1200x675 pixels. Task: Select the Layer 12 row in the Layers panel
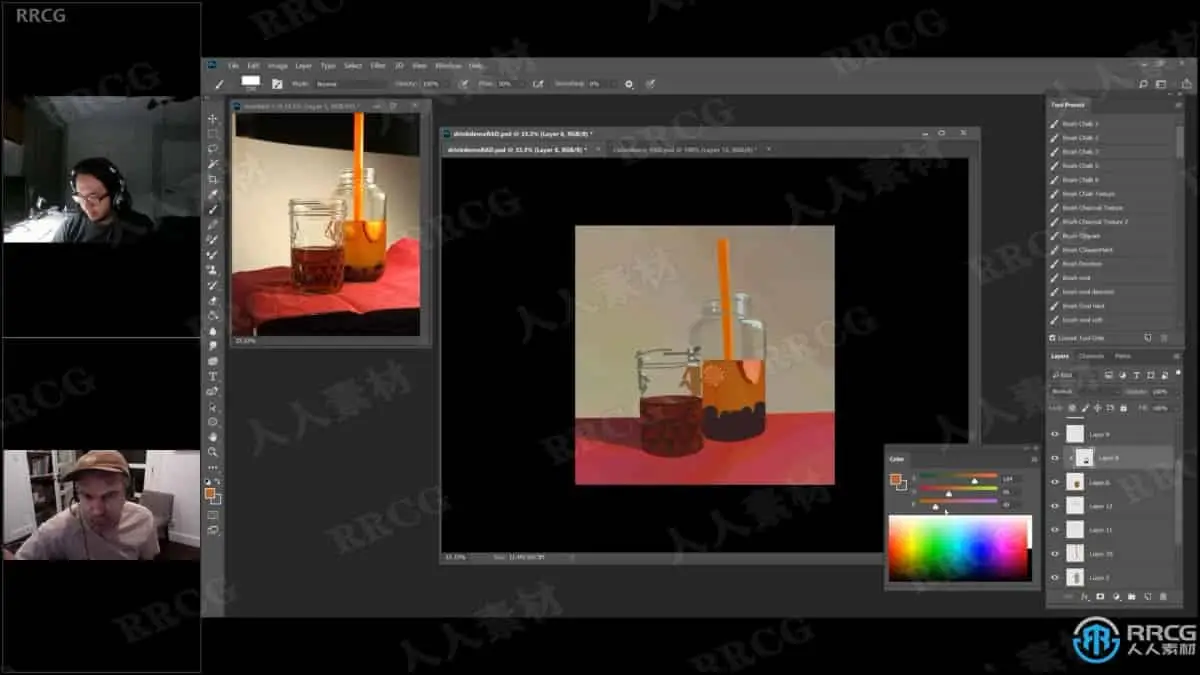(1111, 506)
